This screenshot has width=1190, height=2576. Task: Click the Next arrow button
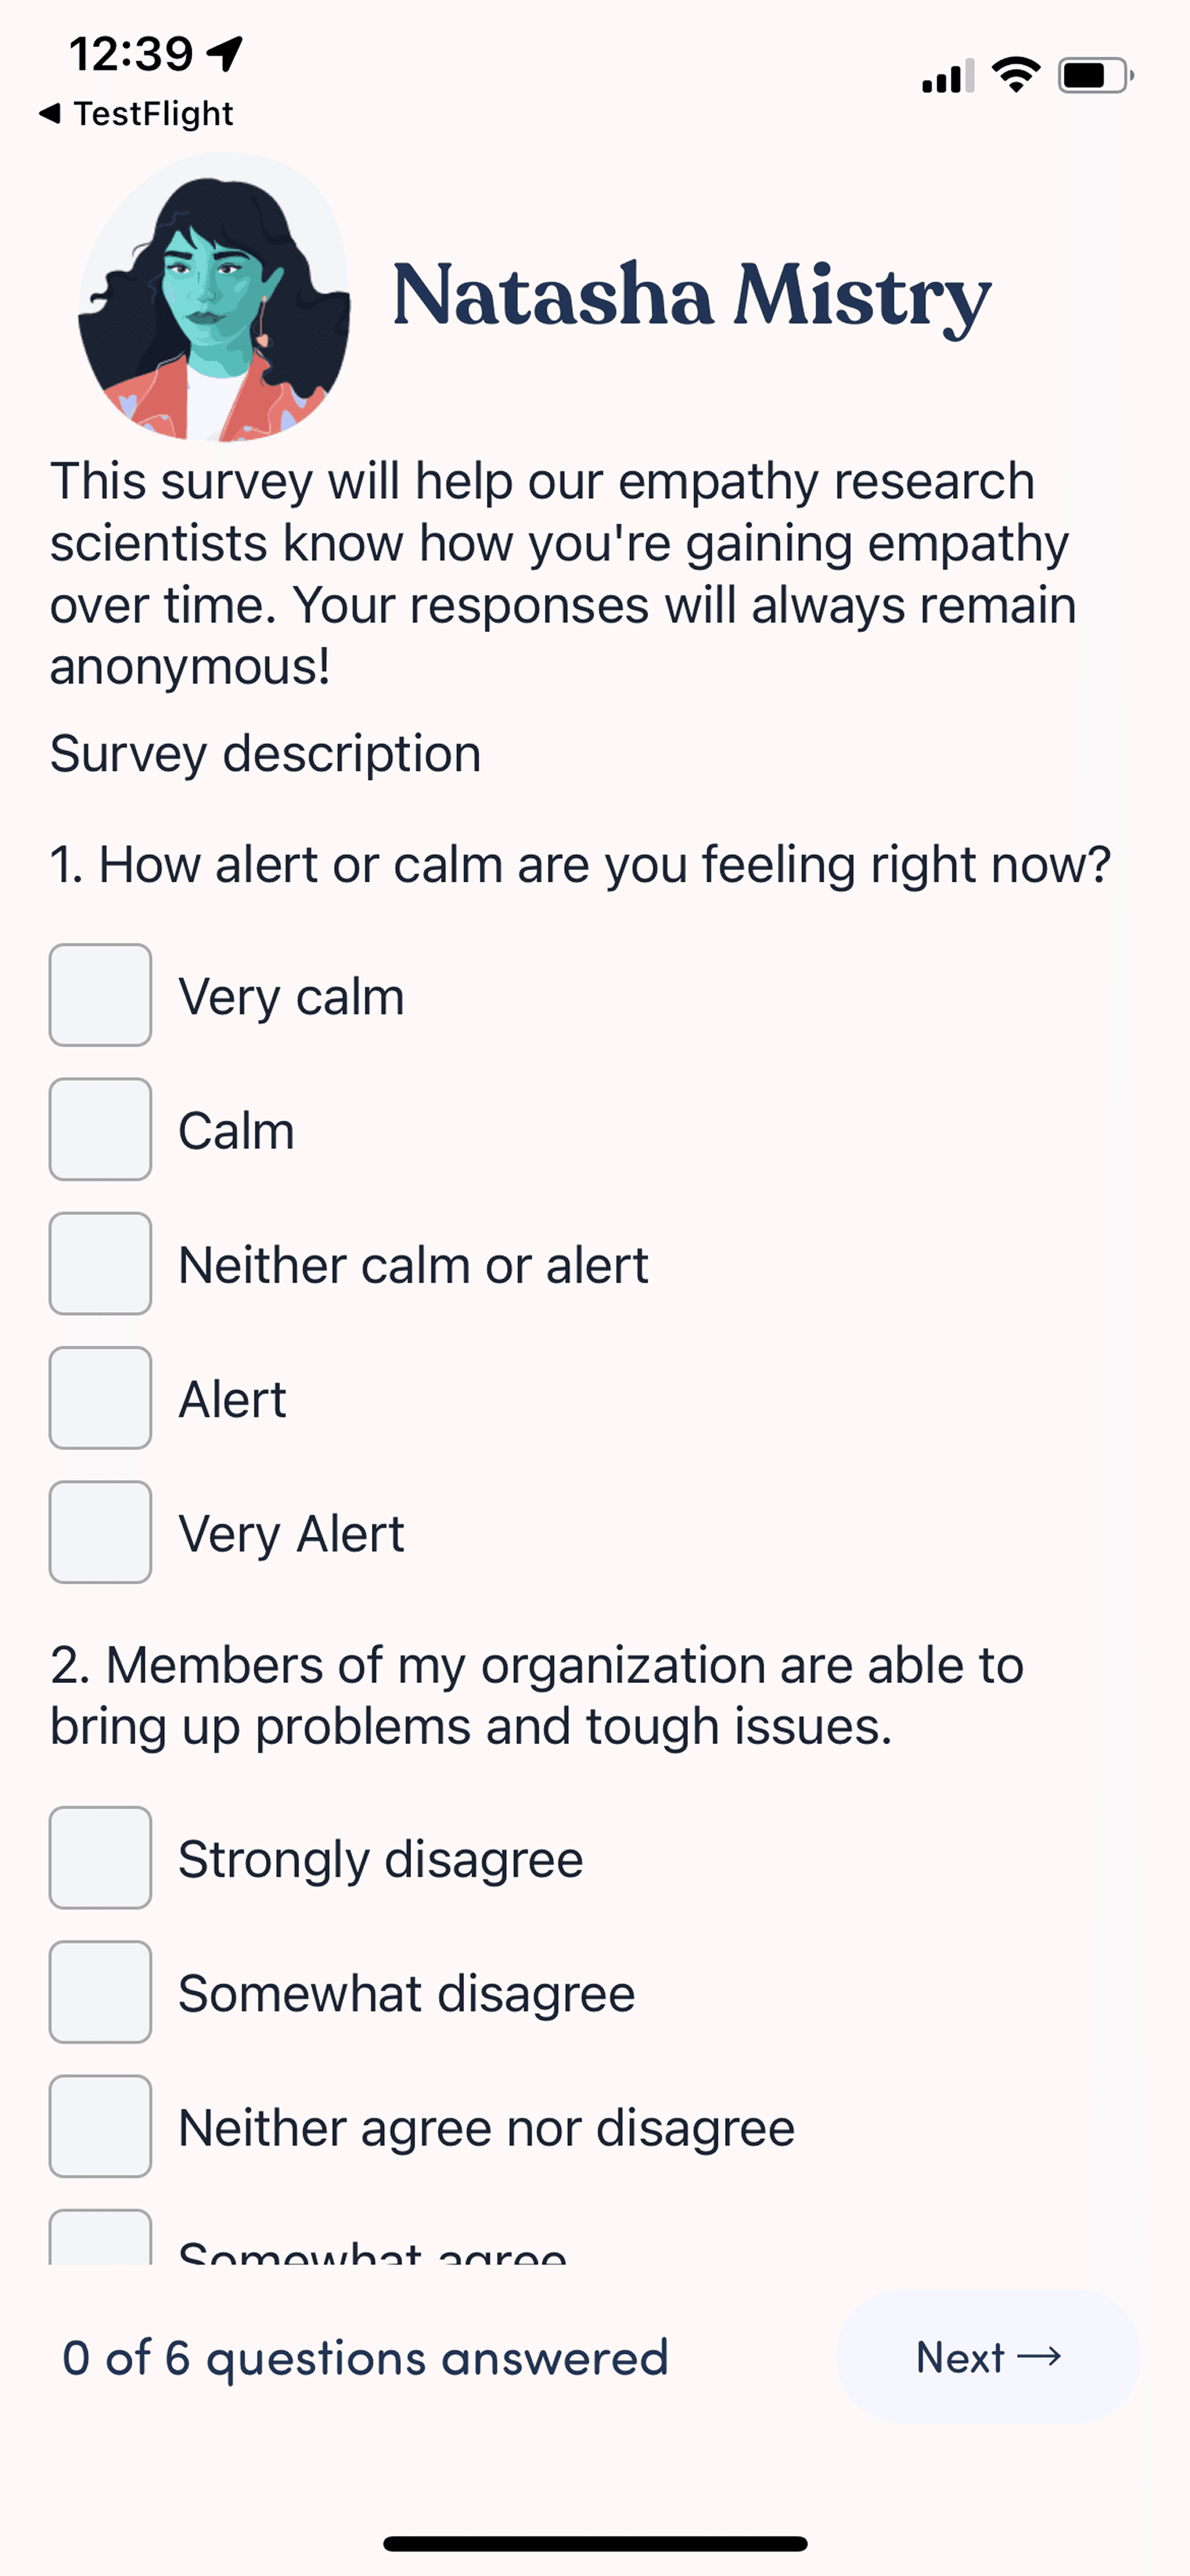pyautogui.click(x=989, y=2357)
